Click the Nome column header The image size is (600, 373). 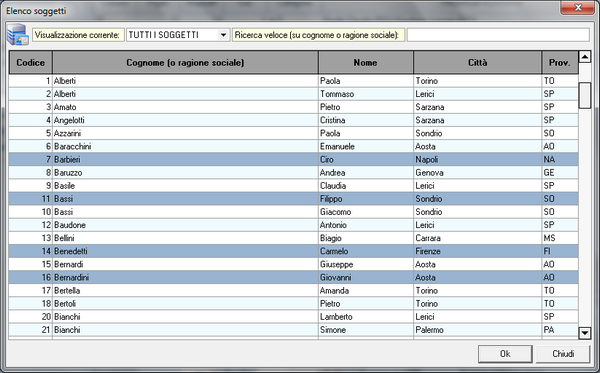click(365, 62)
